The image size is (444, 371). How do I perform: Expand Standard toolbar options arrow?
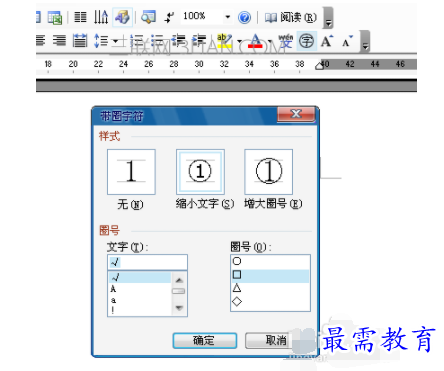coord(328,18)
